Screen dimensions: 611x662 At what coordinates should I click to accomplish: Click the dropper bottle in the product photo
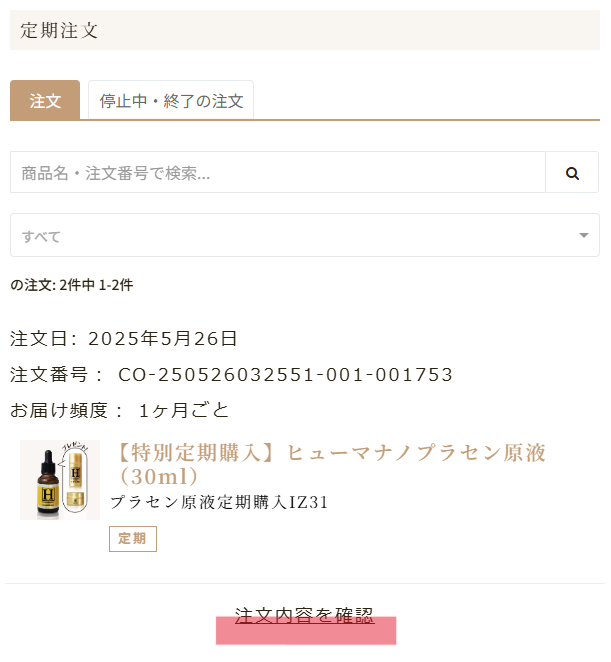point(46,485)
